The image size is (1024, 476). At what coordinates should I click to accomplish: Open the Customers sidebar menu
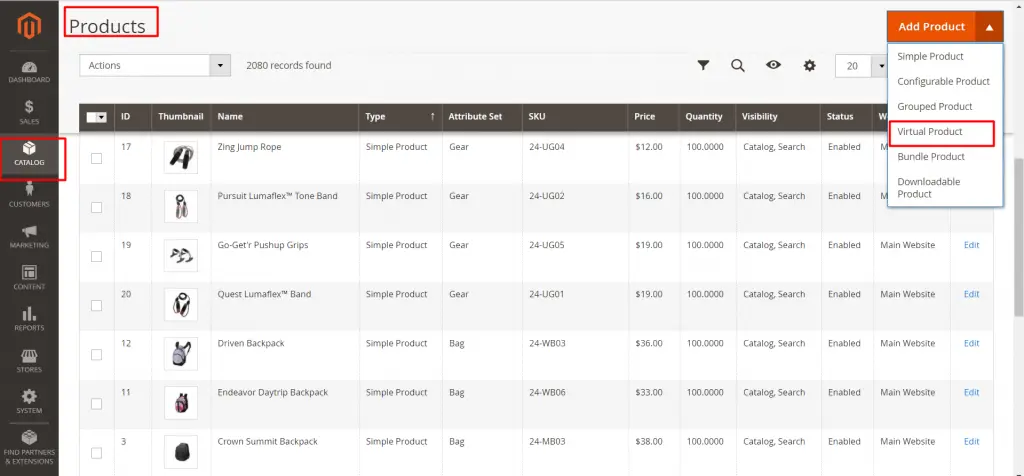coord(29,195)
